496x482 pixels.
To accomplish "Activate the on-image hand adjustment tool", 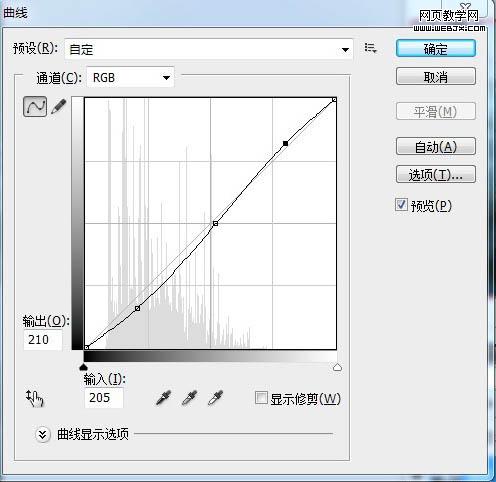I will 35,398.
